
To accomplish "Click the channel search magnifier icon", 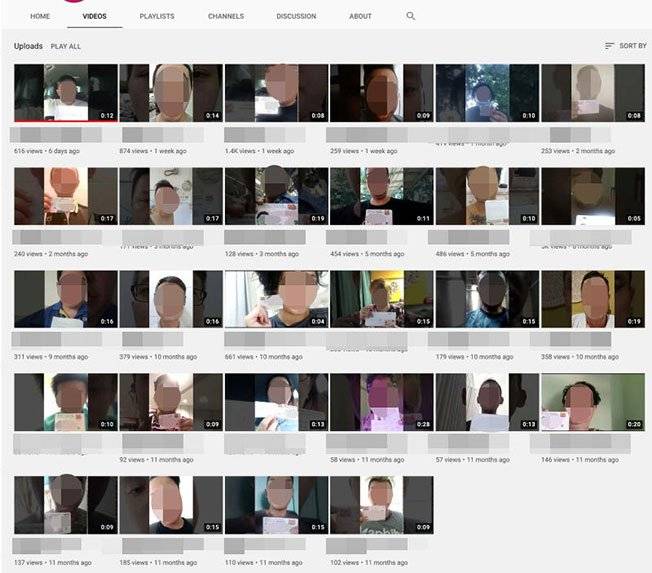I will point(411,16).
